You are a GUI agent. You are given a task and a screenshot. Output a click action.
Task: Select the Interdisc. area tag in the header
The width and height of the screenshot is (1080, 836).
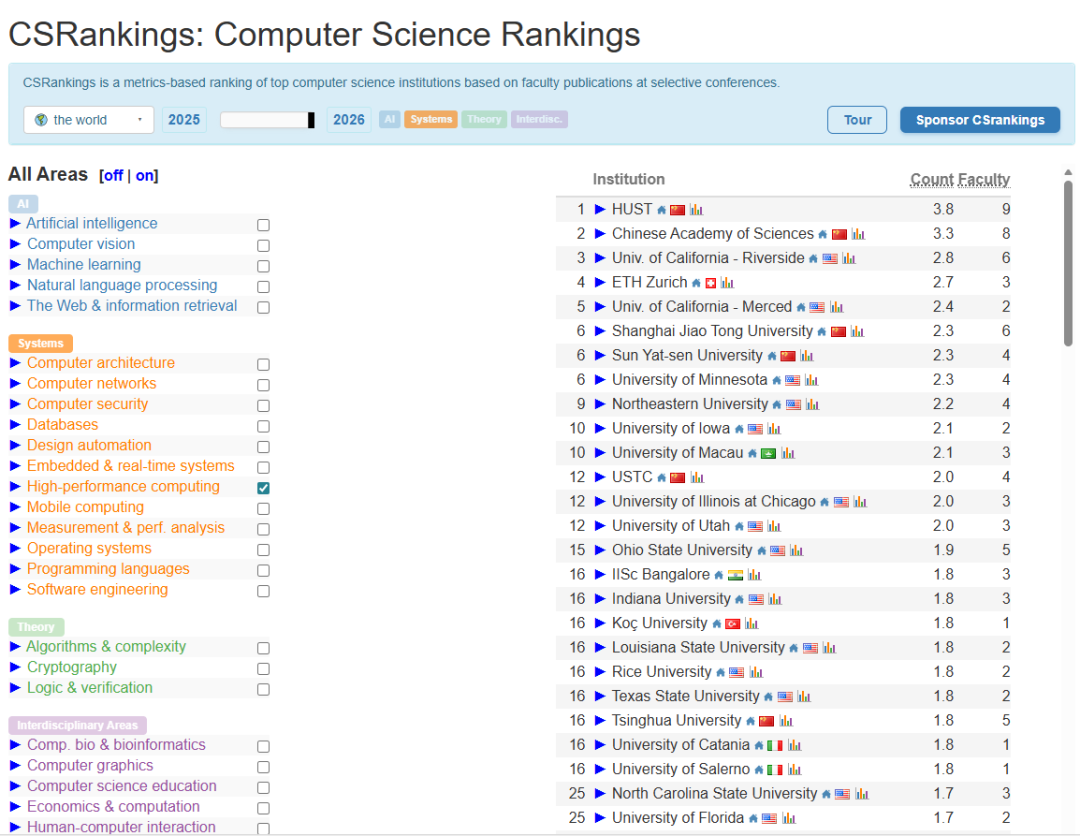(539, 119)
